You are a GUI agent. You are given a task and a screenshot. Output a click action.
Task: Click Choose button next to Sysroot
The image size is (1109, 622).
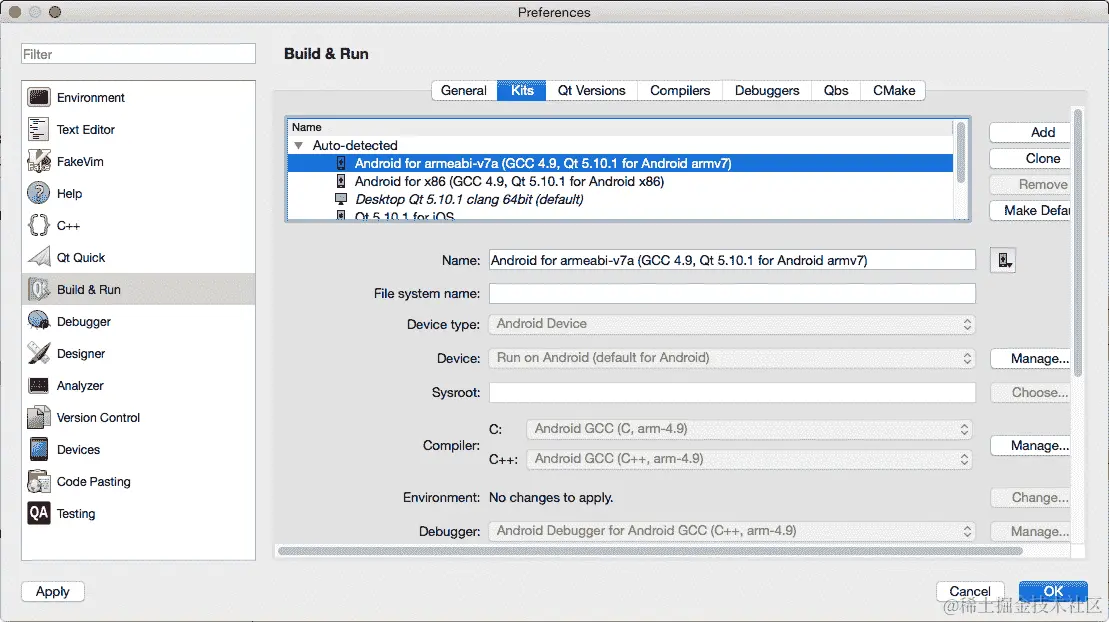1030,393
